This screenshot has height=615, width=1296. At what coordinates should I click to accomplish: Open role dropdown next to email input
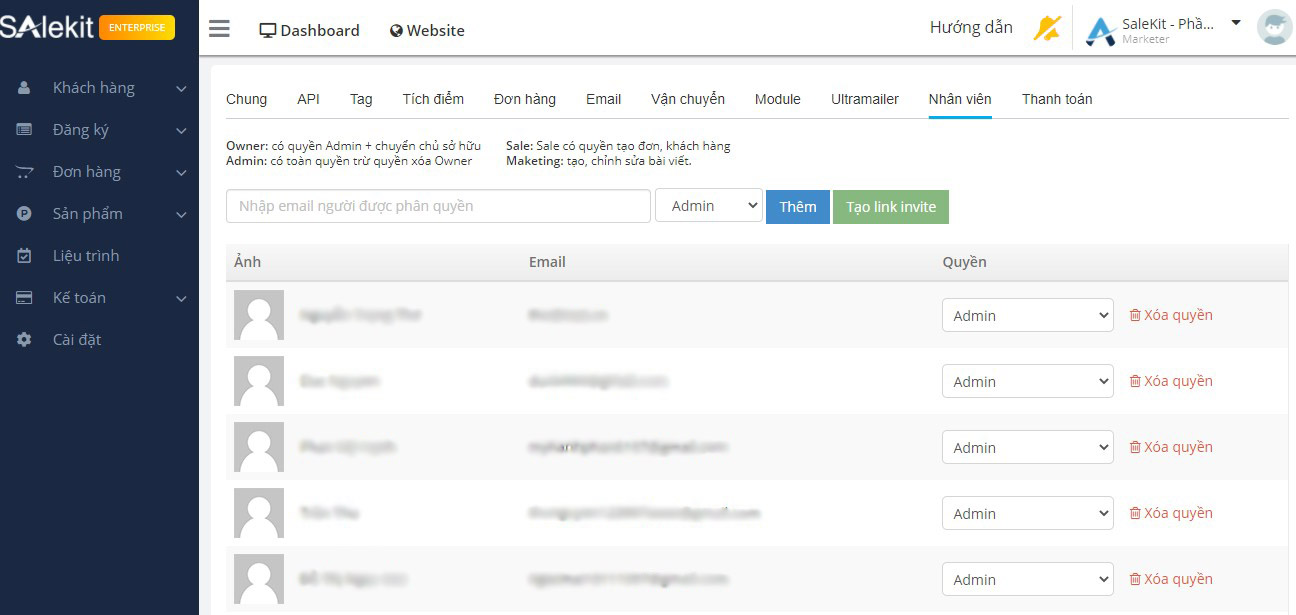708,206
